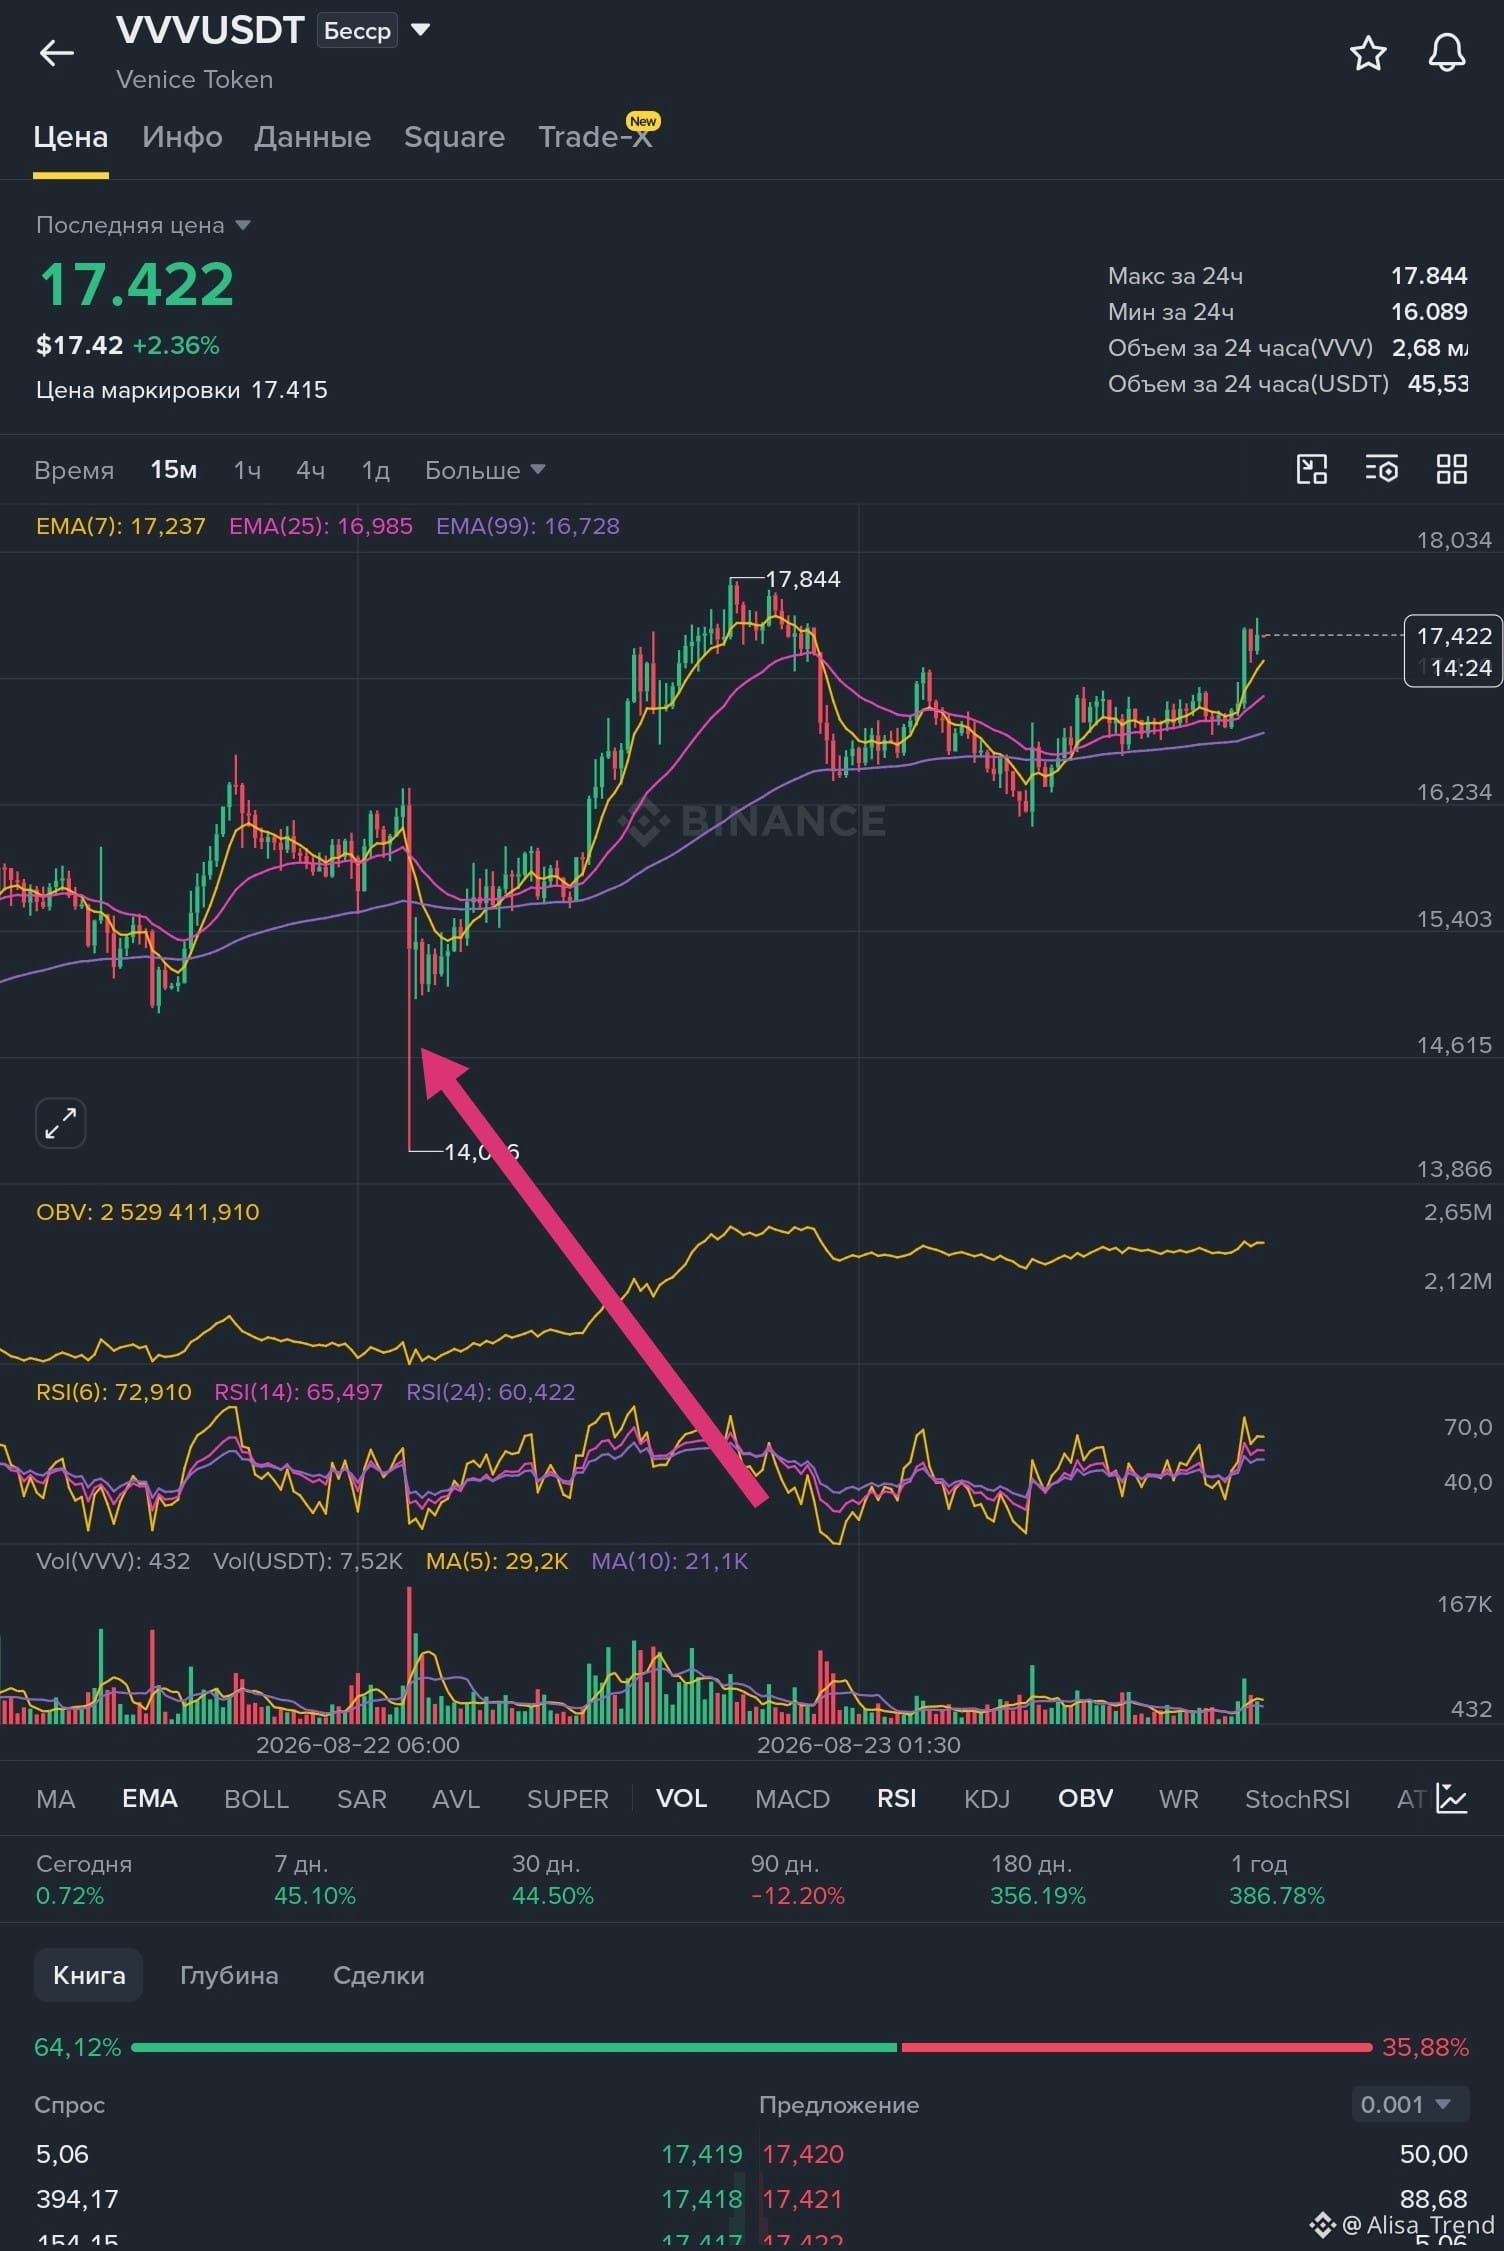This screenshot has width=1504, height=2251.
Task: Toggle the StochRSI sub-indicator
Action: click(1297, 1799)
